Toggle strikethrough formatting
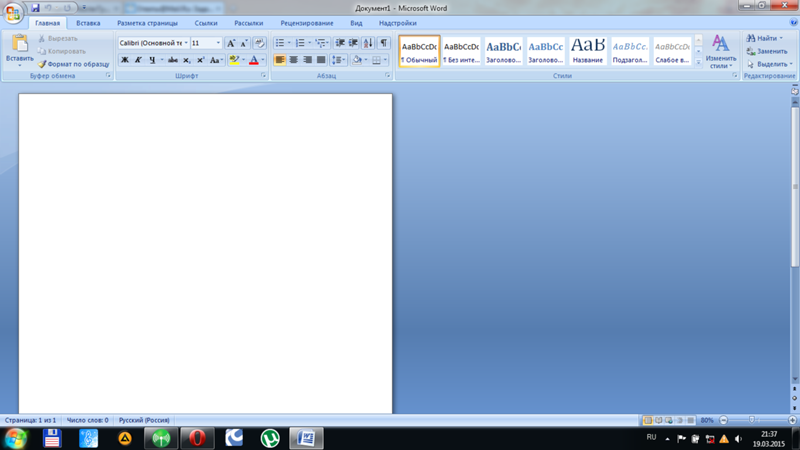 pyautogui.click(x=173, y=60)
